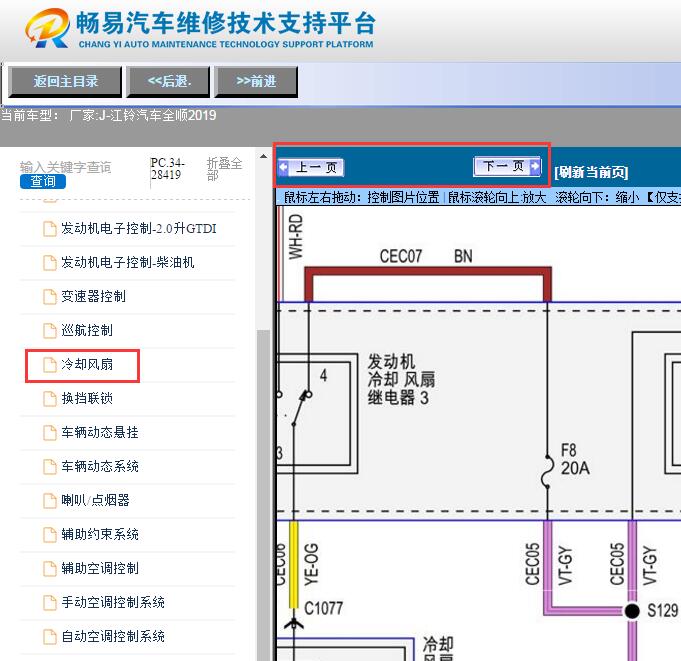Click the document icon beside 辅助约束系统
The width and height of the screenshot is (681, 661).
[x=50, y=535]
